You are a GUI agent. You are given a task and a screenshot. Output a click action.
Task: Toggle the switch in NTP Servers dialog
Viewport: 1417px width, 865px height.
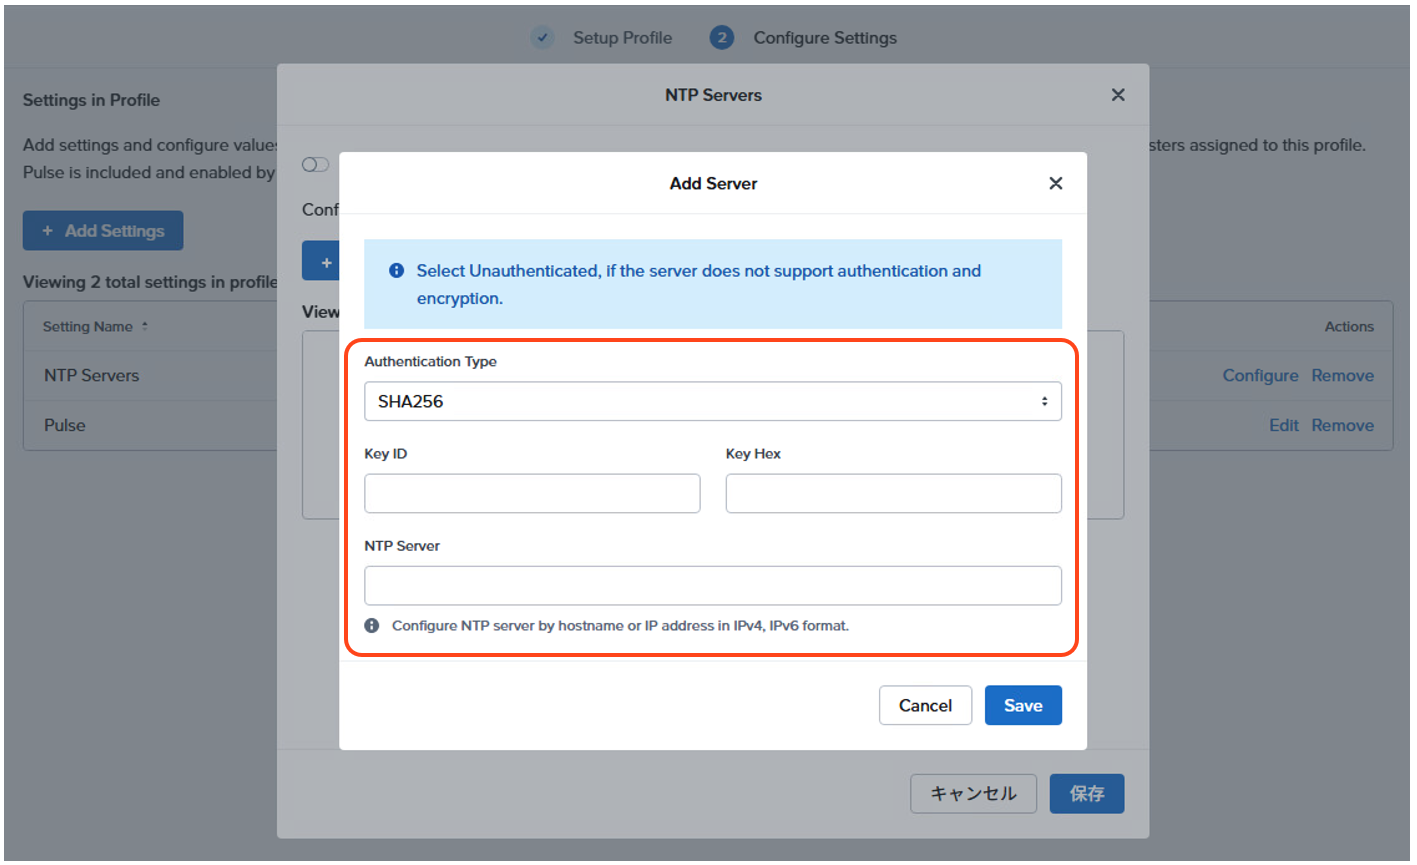click(x=315, y=165)
